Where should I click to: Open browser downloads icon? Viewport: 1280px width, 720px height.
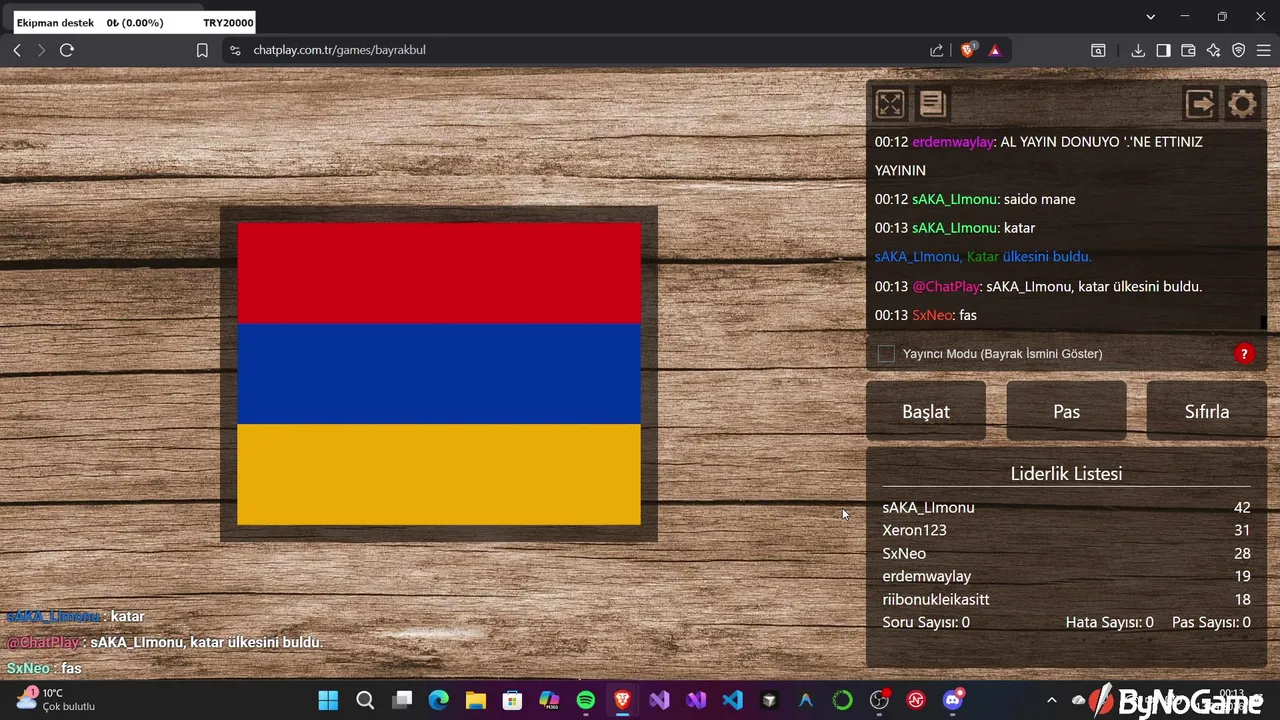coord(1138,50)
